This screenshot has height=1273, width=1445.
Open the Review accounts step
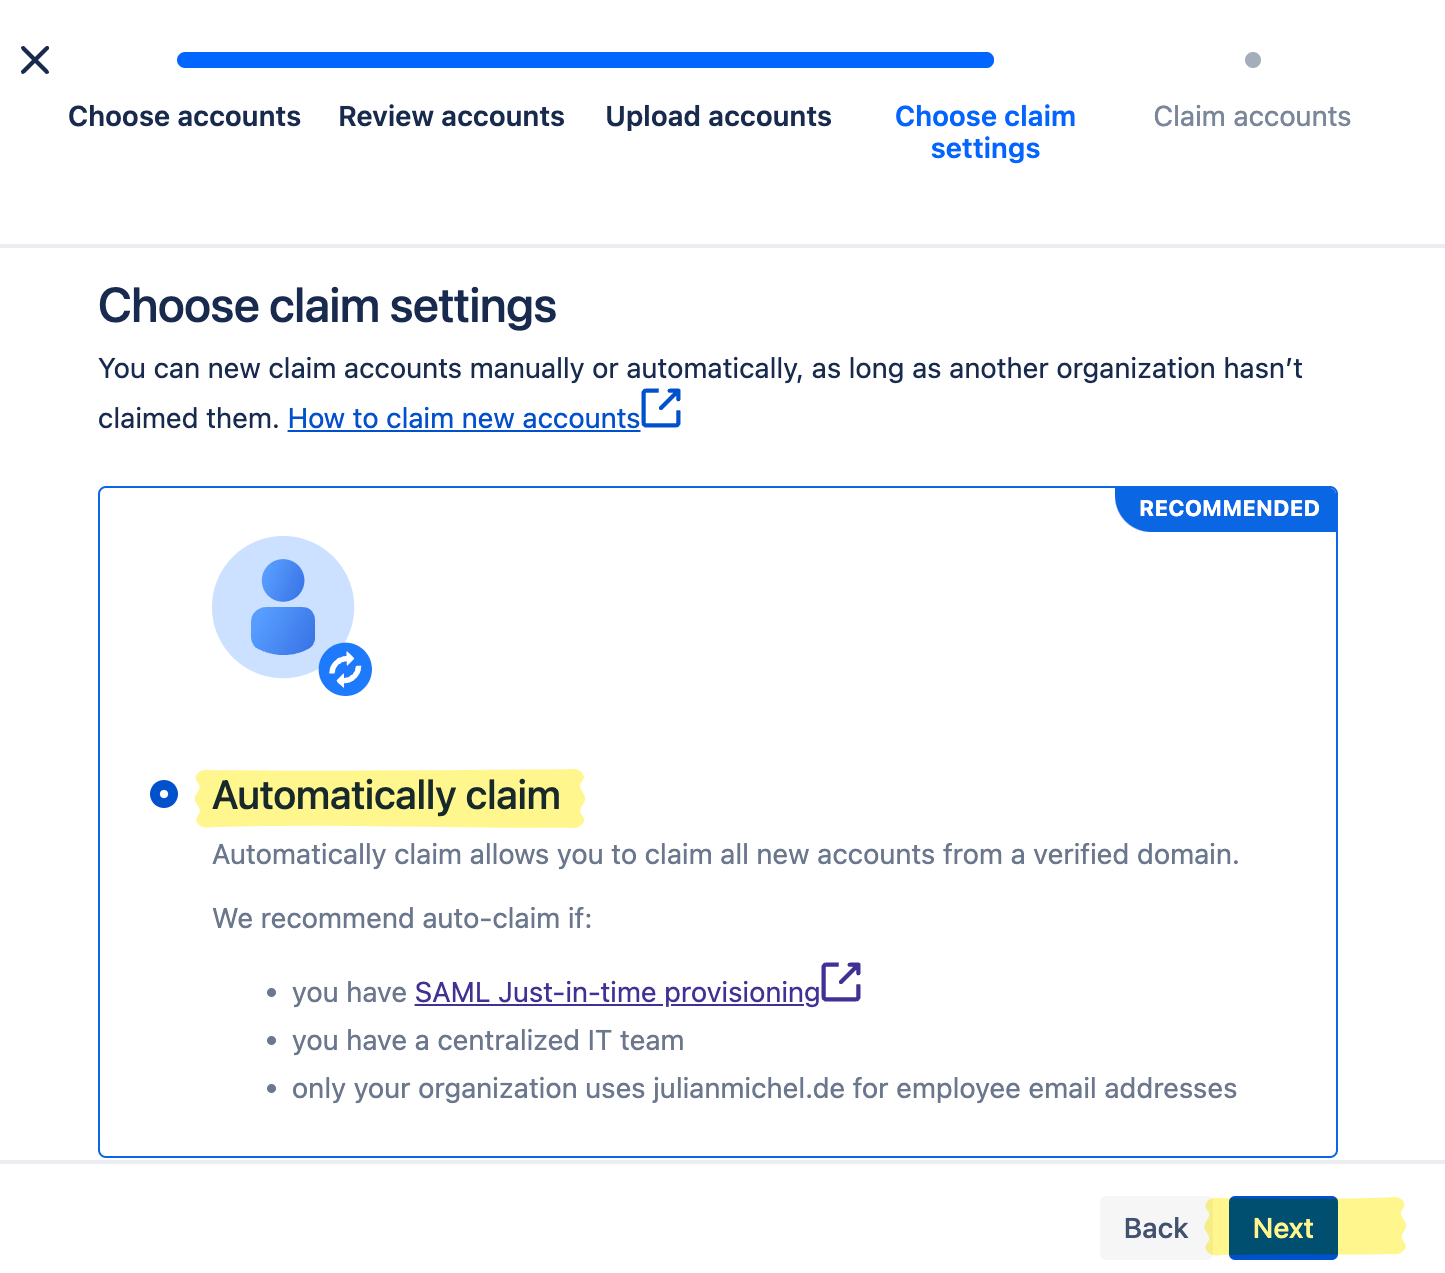[x=451, y=116]
